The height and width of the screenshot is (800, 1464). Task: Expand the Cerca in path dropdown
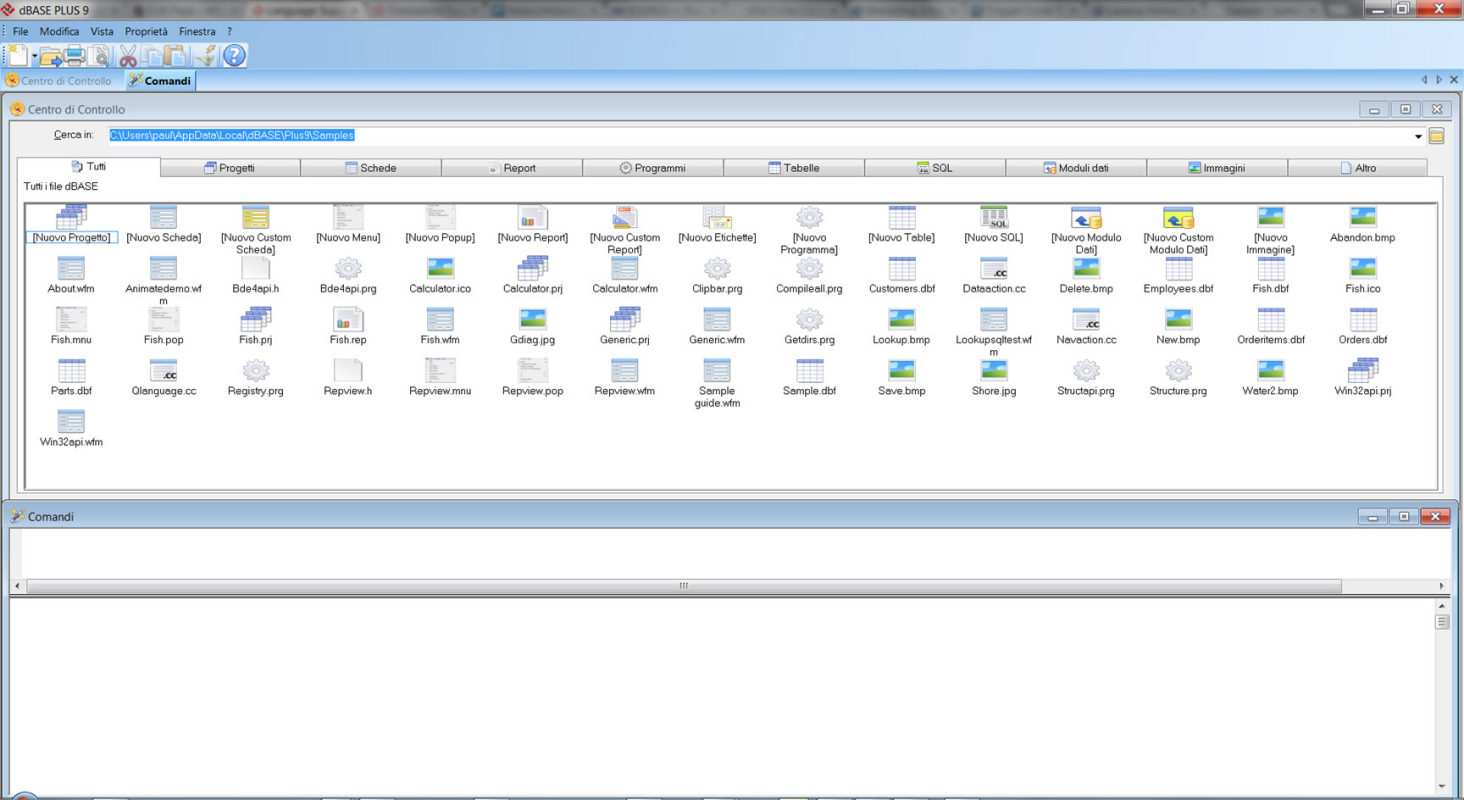pos(1418,136)
